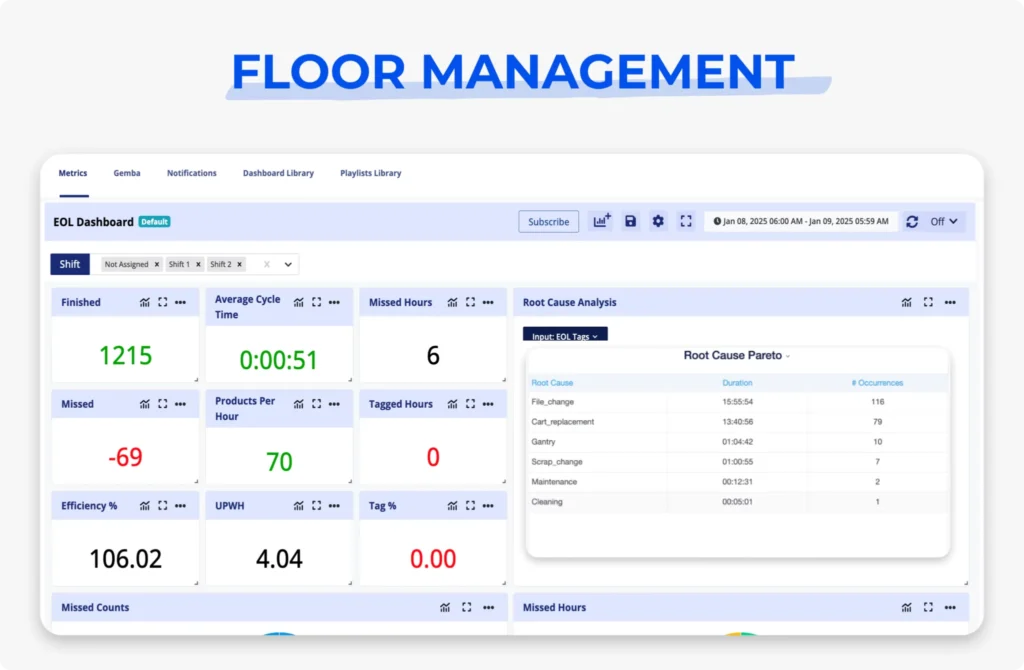Screen dimensions: 1024x670
Task: Open the Root Cause Pareto selector
Action: click(x=737, y=355)
